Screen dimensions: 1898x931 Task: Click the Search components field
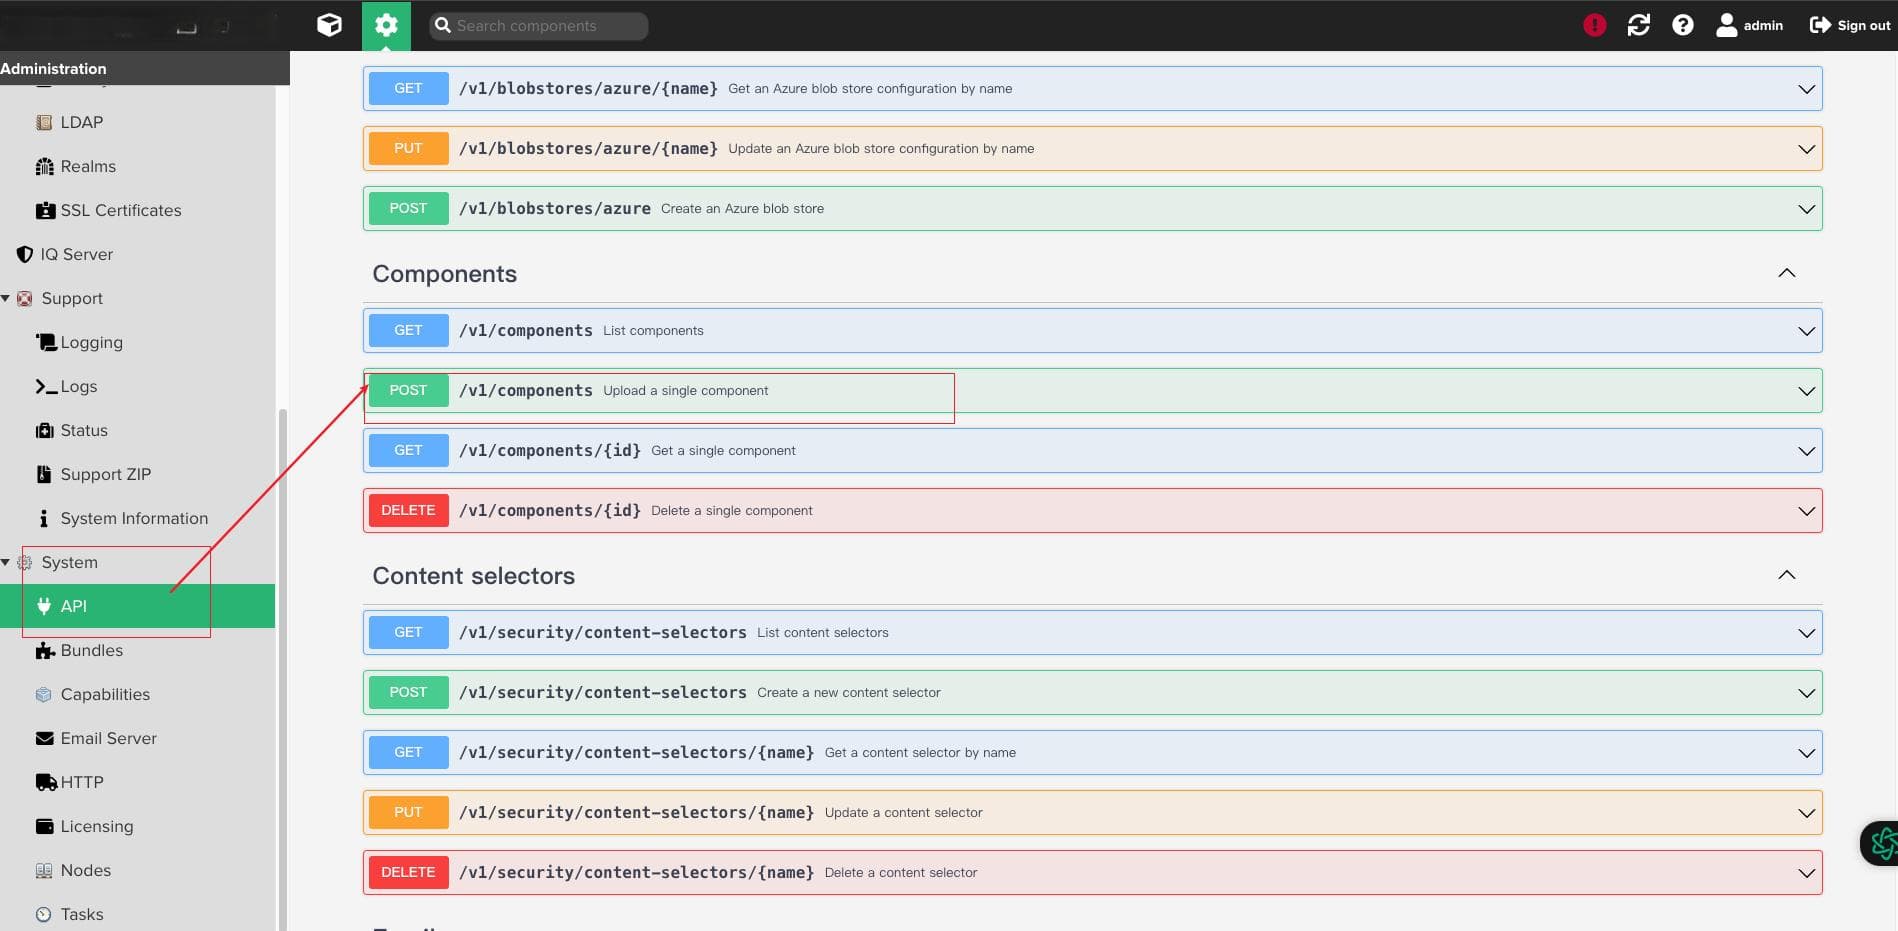click(x=539, y=26)
